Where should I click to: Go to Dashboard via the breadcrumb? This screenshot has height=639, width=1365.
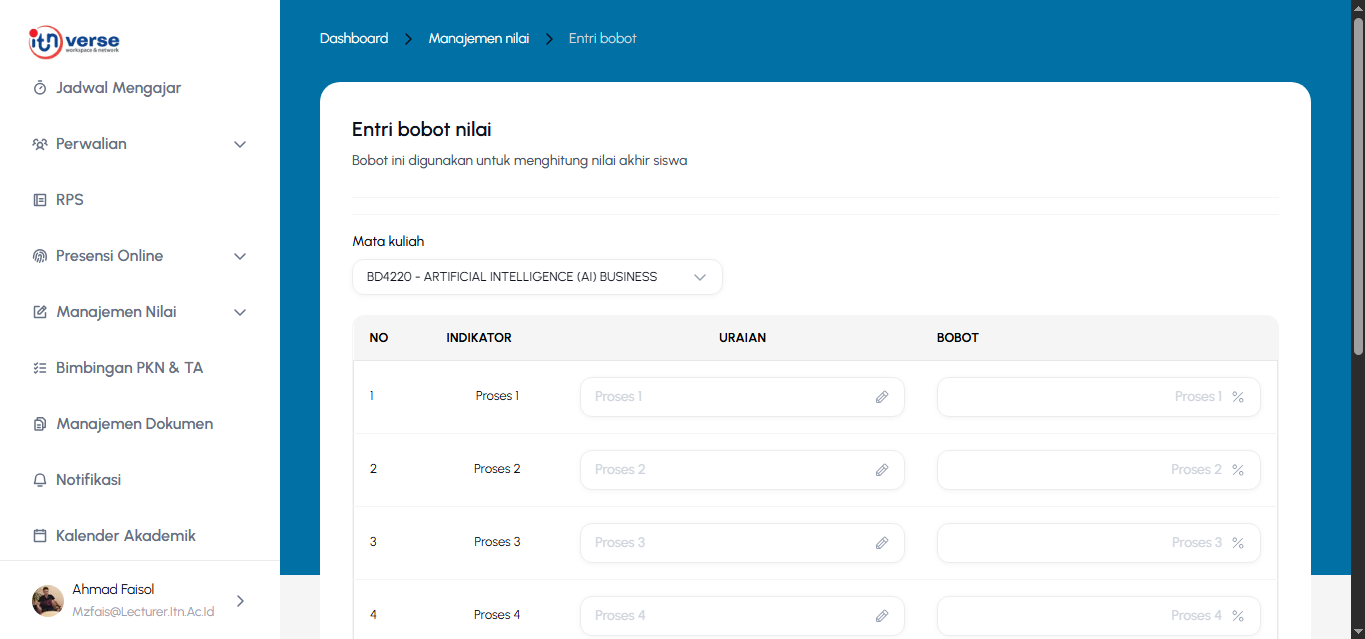354,38
